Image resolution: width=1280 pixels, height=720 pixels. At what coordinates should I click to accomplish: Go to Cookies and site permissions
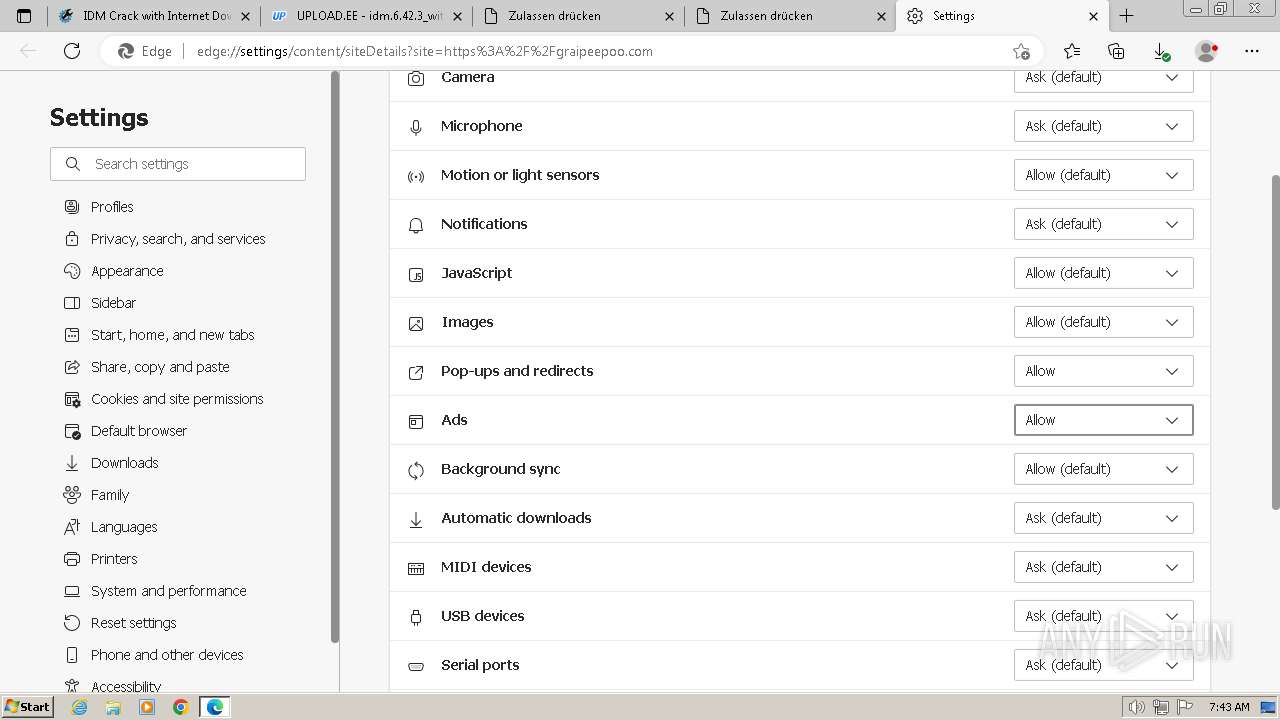click(178, 399)
